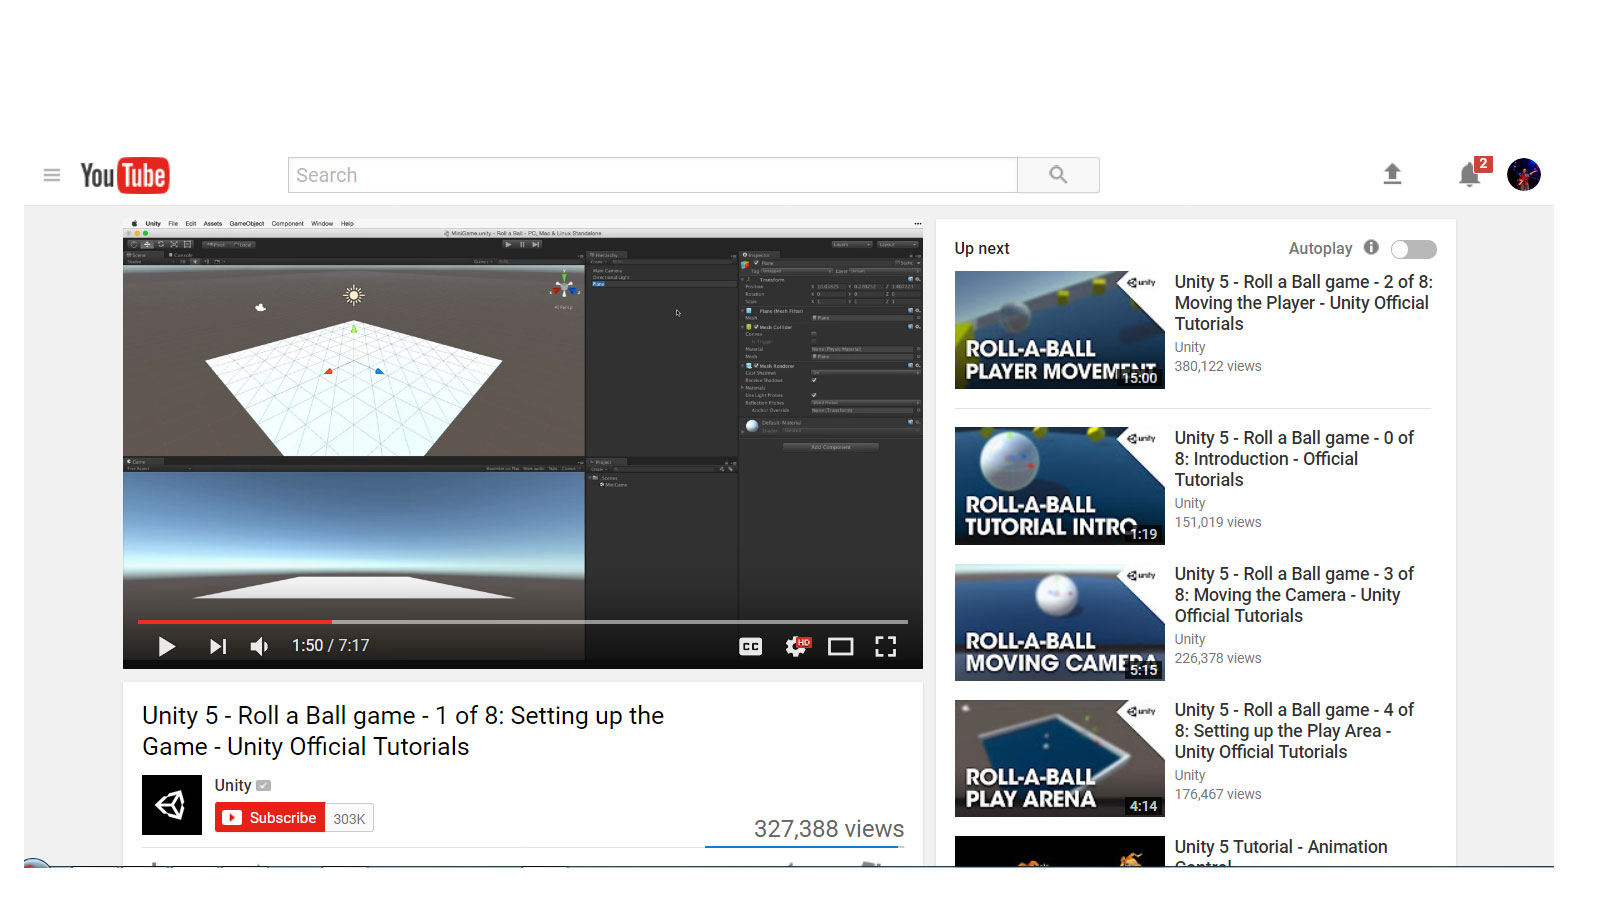Image resolution: width=1600 pixels, height=900 pixels.
Task: Toggle the Mesh Collider checkbox in the video's Inspector
Action: click(756, 327)
